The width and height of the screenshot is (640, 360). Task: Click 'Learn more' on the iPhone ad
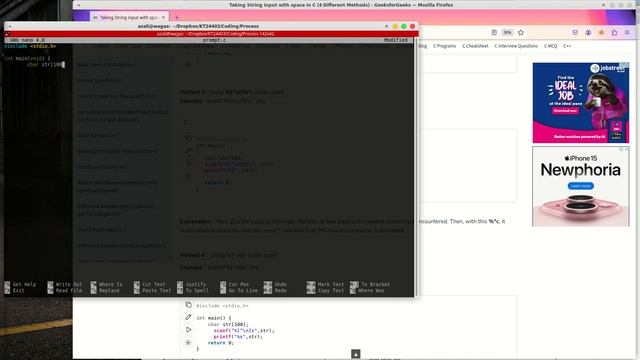580,186
